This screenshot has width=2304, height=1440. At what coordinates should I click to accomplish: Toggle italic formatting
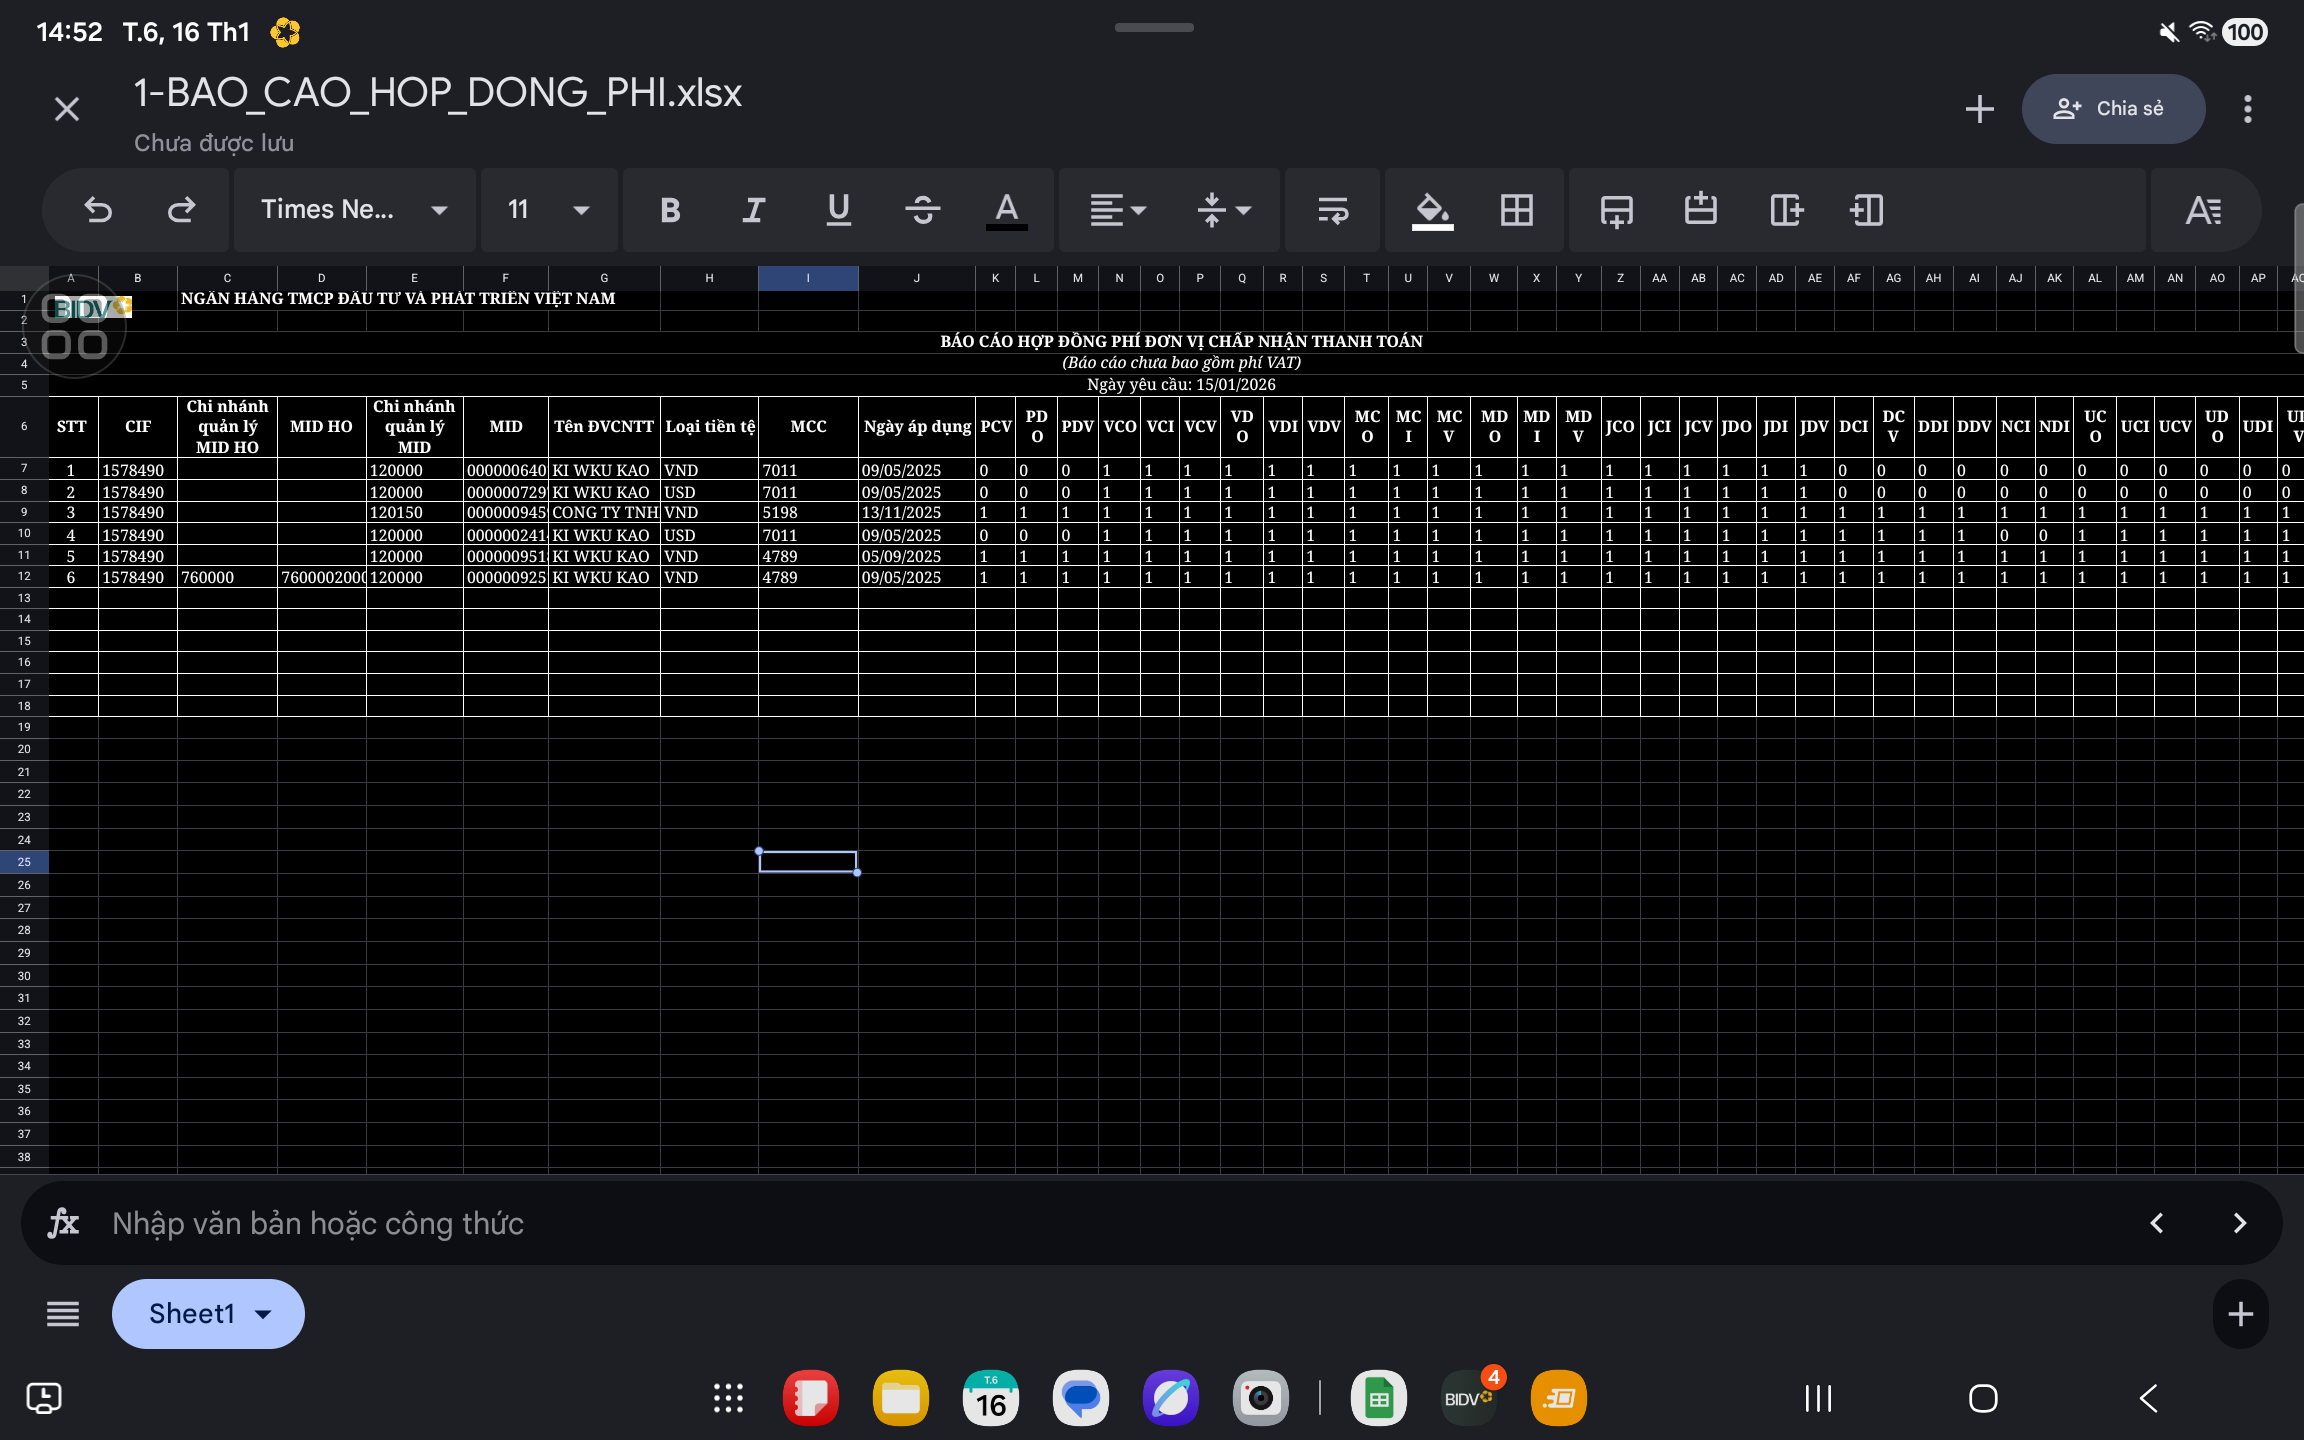(x=754, y=210)
